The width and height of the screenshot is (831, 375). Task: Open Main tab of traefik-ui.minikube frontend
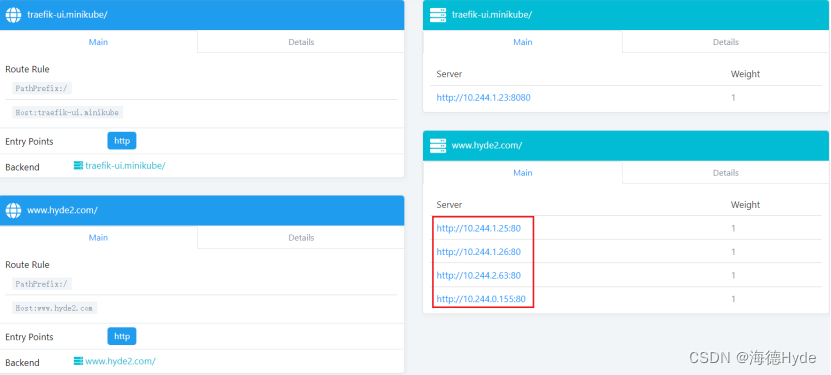point(99,42)
